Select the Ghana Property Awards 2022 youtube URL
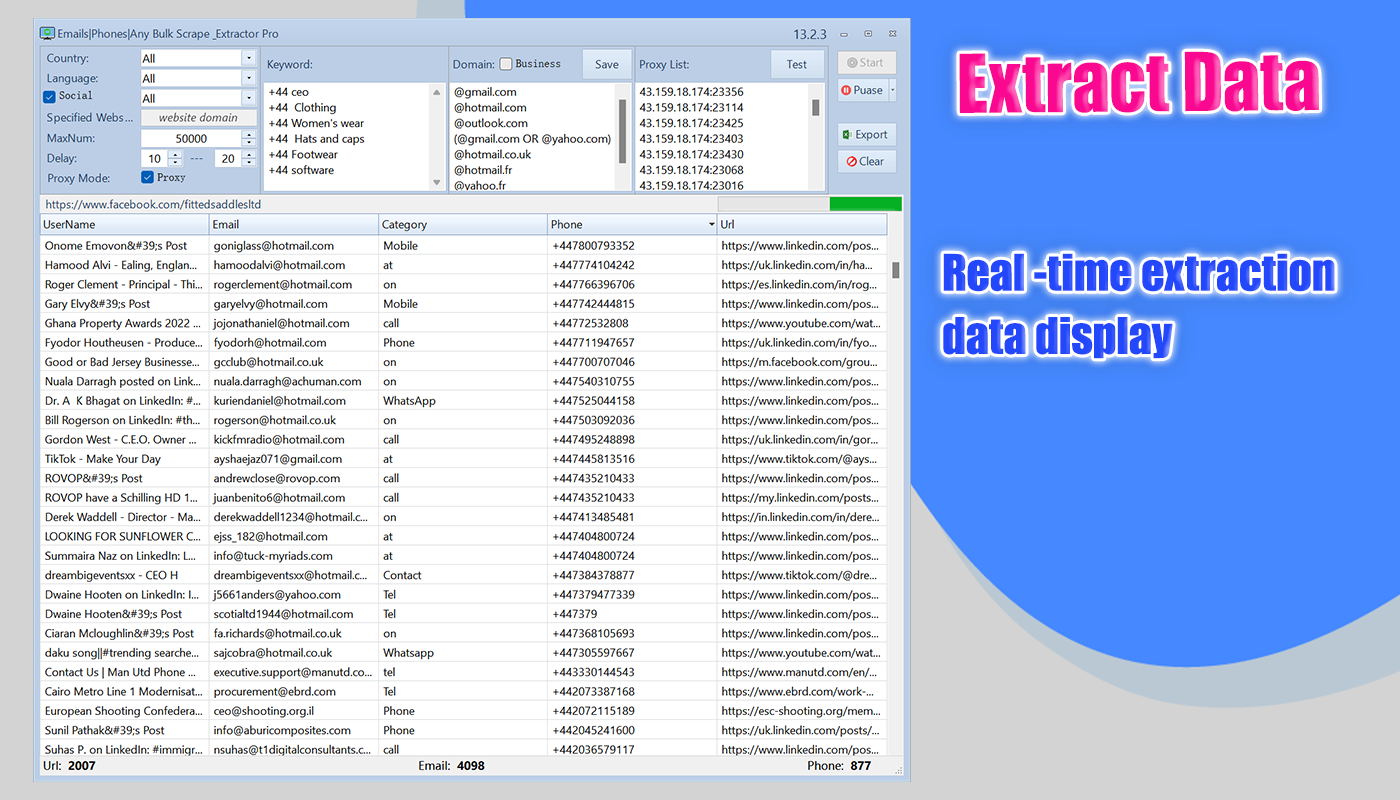This screenshot has width=1400, height=800. (801, 323)
